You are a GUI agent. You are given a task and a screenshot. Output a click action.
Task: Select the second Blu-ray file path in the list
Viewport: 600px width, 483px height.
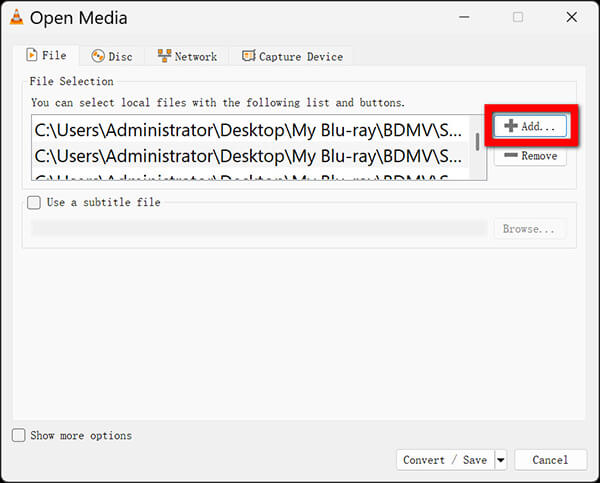249,156
